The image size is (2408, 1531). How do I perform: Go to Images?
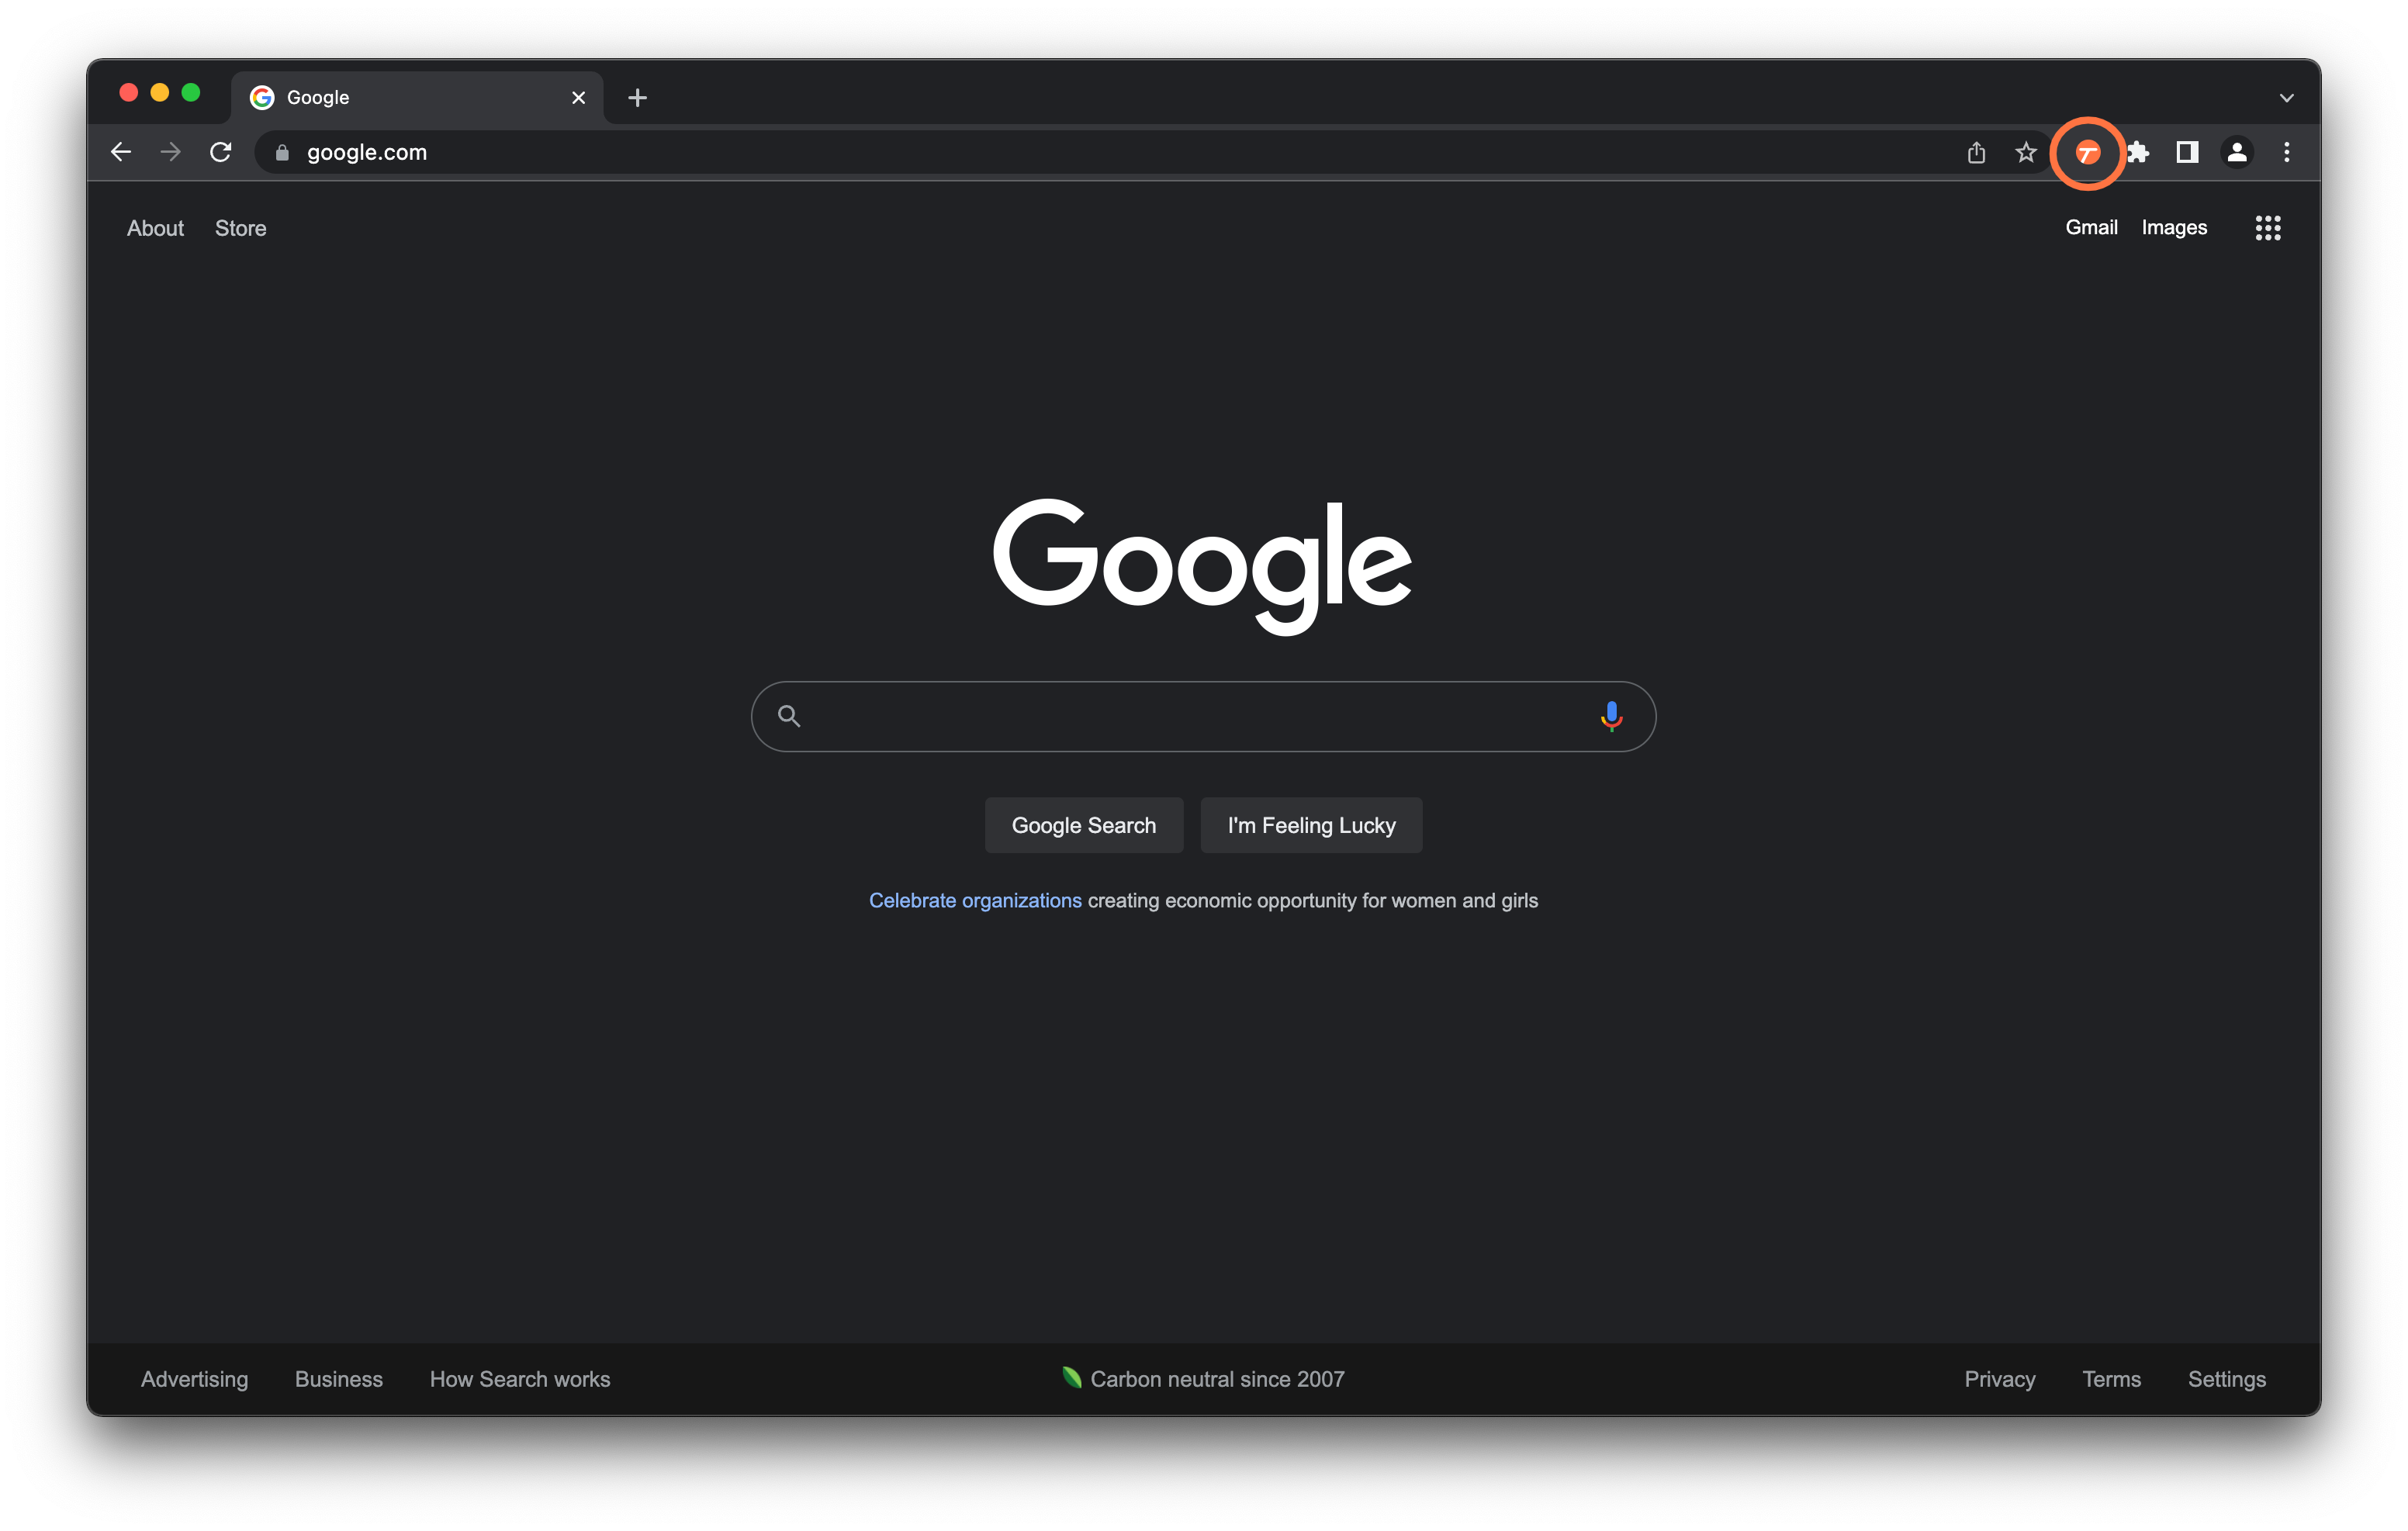click(x=2174, y=227)
